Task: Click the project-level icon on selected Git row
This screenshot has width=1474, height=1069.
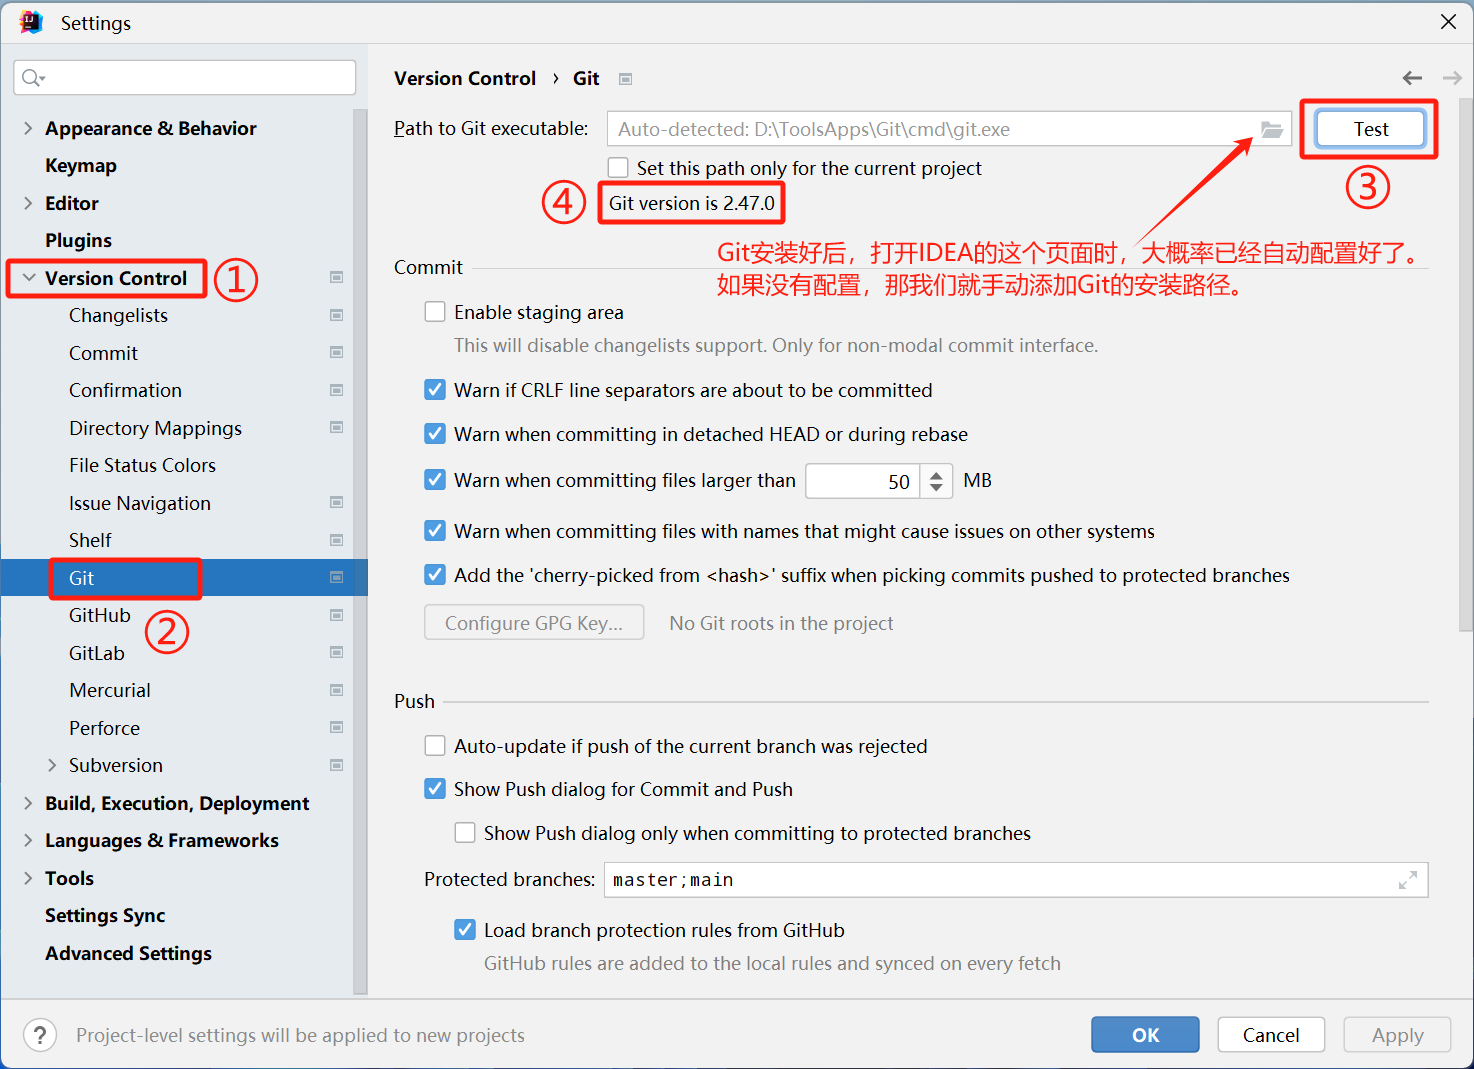Action: click(337, 578)
